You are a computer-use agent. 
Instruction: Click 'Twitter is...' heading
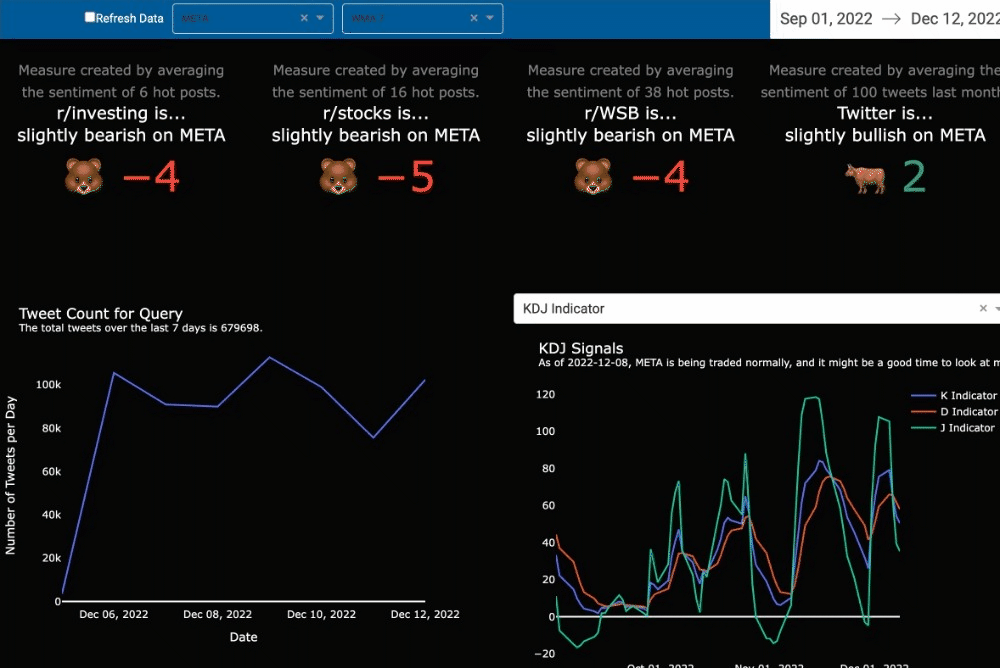click(x=885, y=113)
